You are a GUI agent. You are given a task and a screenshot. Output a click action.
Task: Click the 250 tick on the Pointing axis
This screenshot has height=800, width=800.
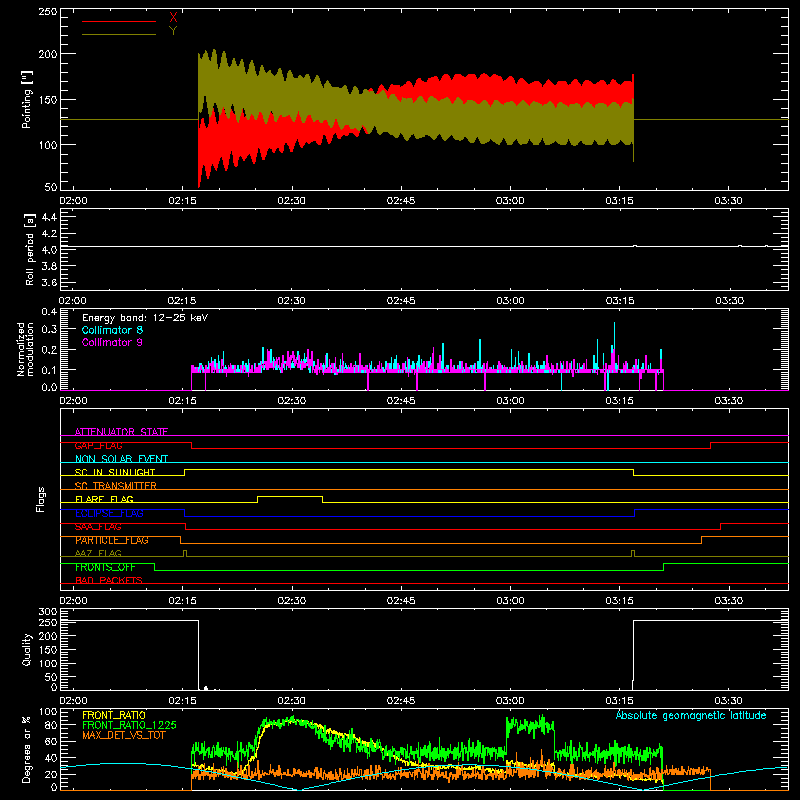click(x=47, y=11)
